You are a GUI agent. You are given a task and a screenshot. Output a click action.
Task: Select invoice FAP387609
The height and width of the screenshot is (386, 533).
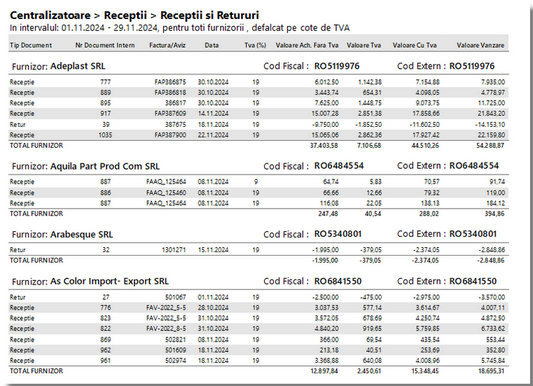coord(170,113)
